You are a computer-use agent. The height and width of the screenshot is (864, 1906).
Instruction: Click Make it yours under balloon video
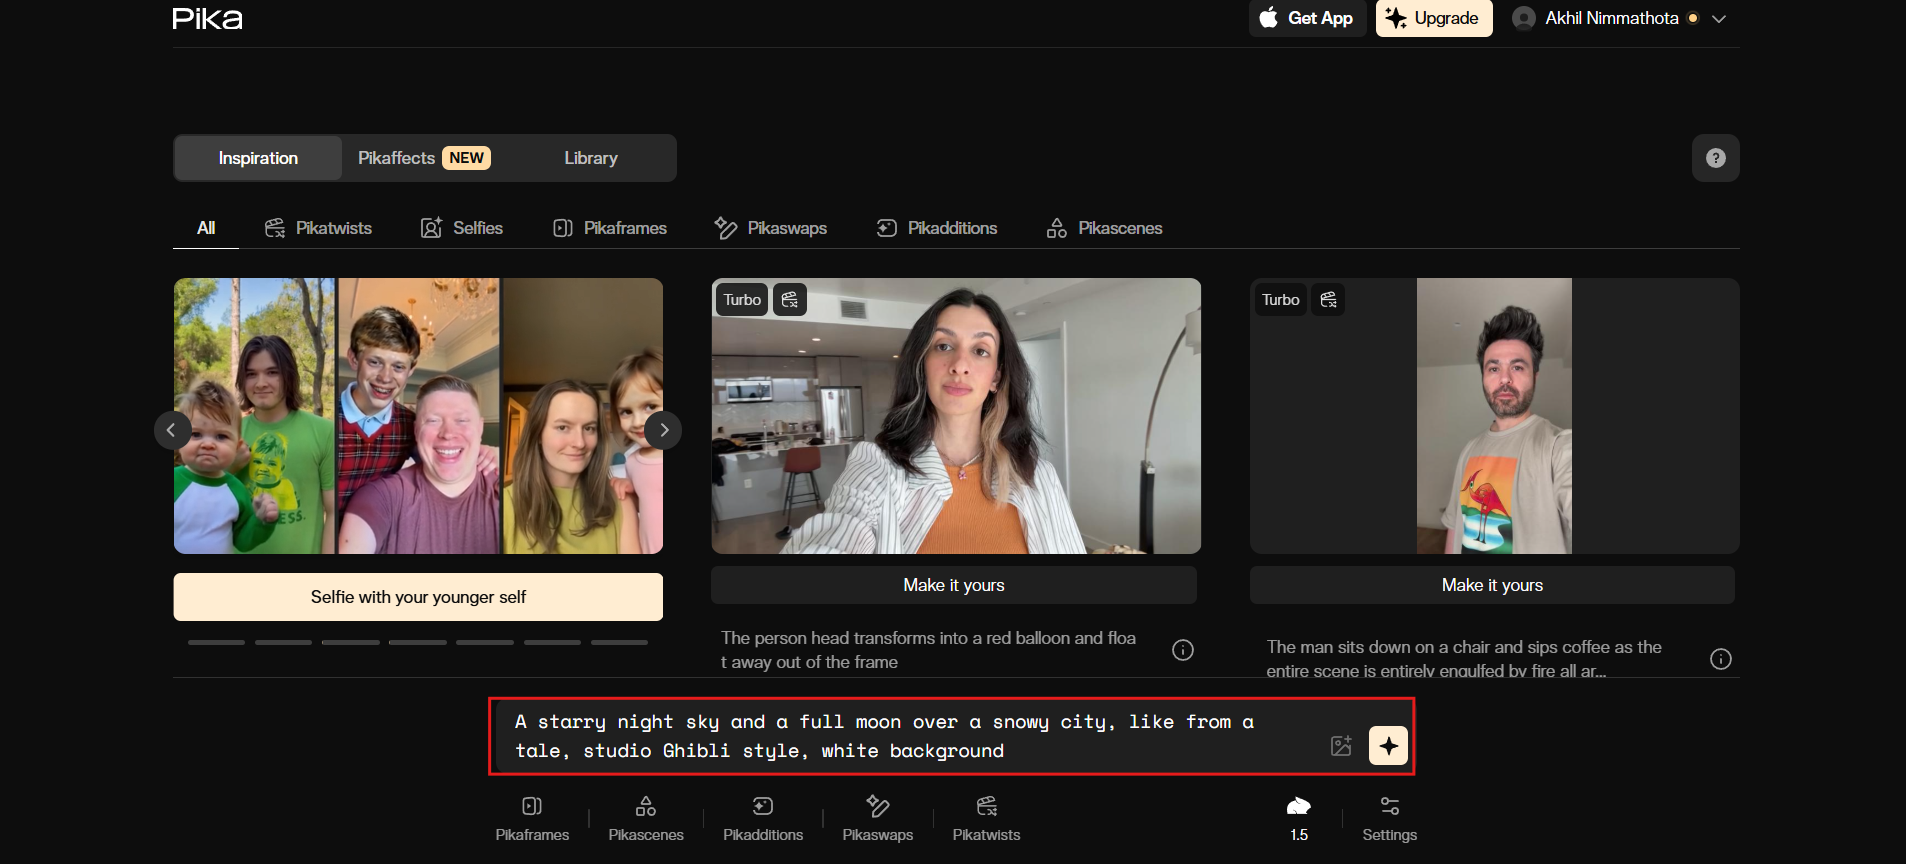click(x=954, y=585)
